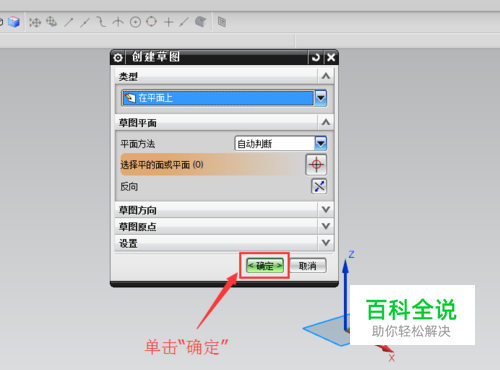Open the 在平面上 type dropdown
The image size is (500, 370).
[321, 98]
